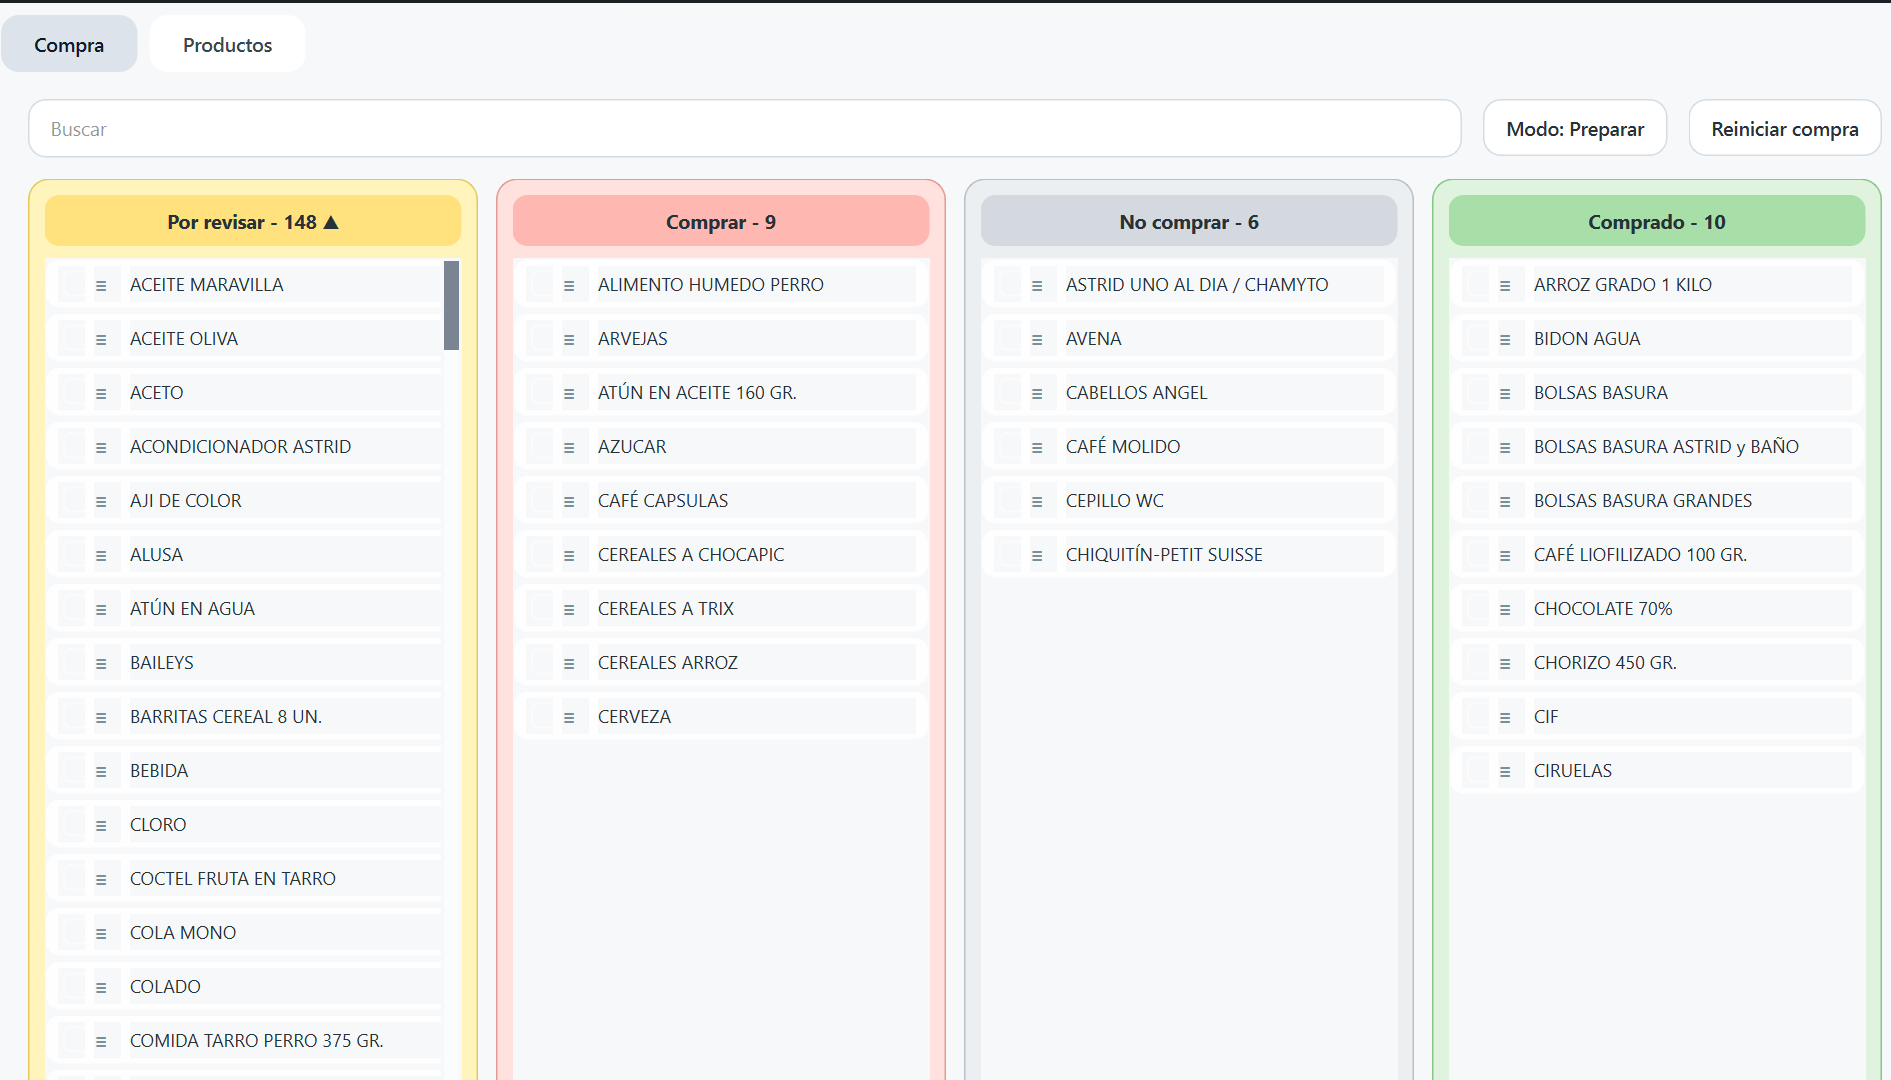The width and height of the screenshot is (1891, 1080).
Task: Click drag handle icon for AZUCAR
Action: (569, 448)
